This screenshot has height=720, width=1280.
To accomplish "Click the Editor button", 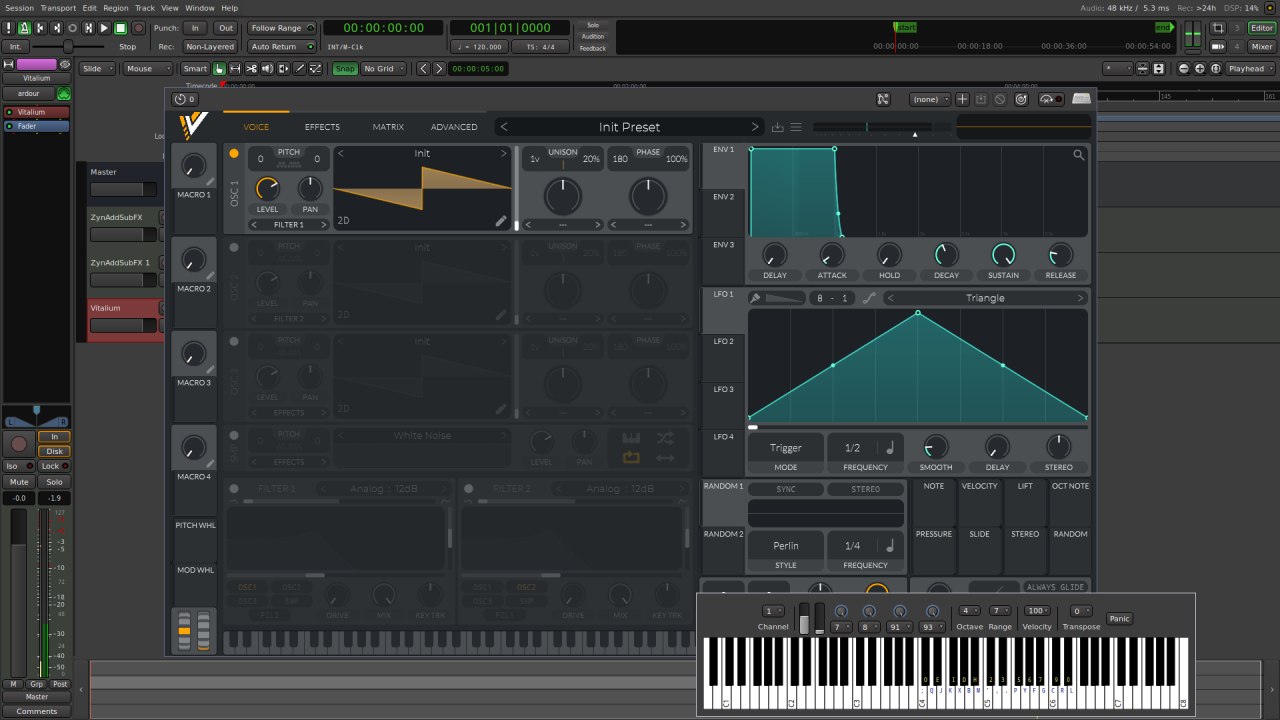I will tap(1262, 28).
